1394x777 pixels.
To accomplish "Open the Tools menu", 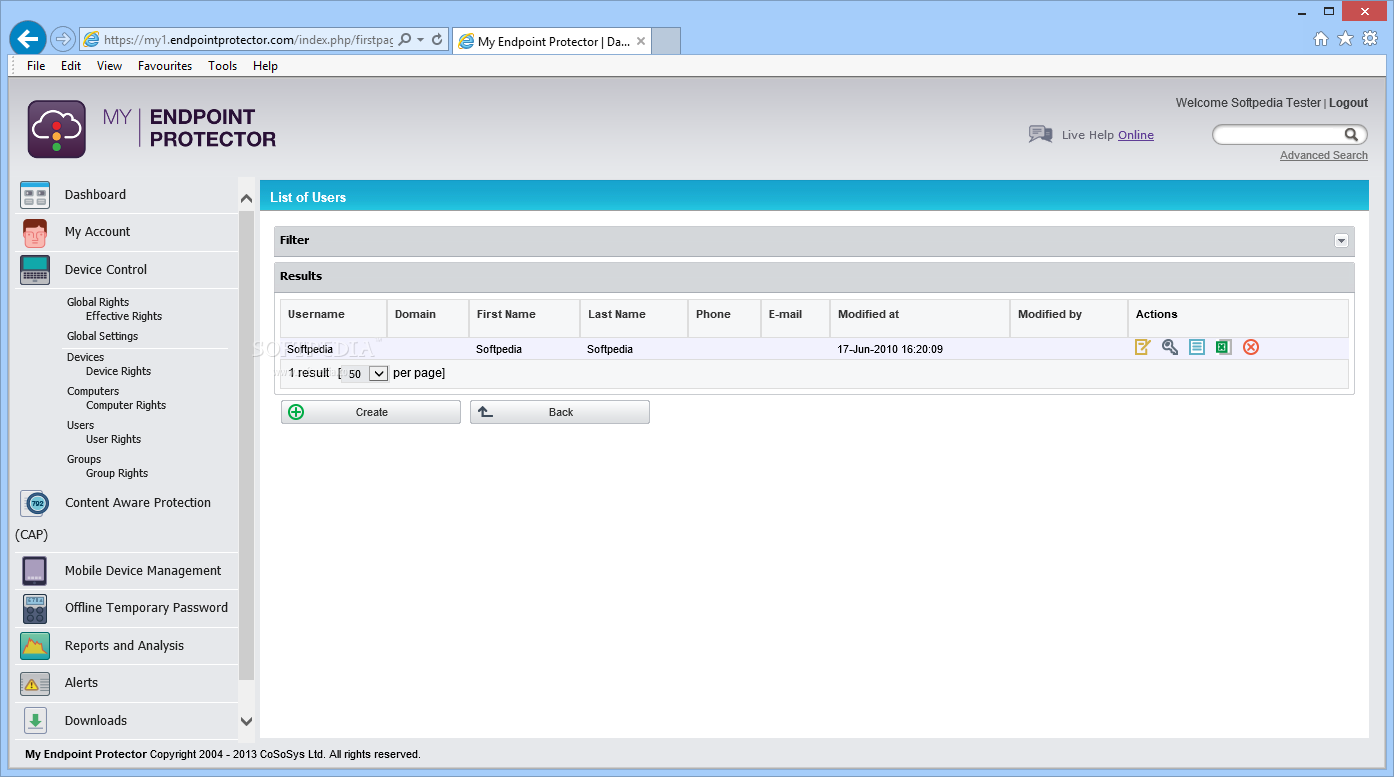I will point(223,66).
